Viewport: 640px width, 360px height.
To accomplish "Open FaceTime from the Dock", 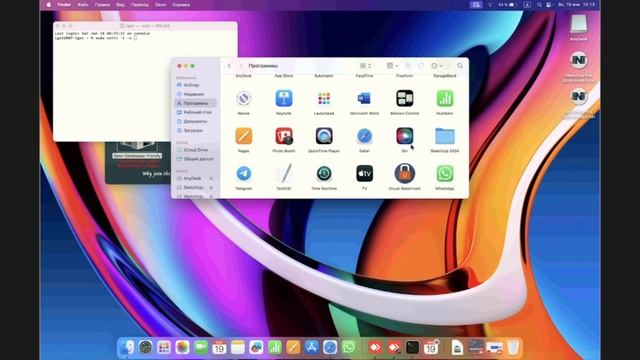I will coord(201,348).
